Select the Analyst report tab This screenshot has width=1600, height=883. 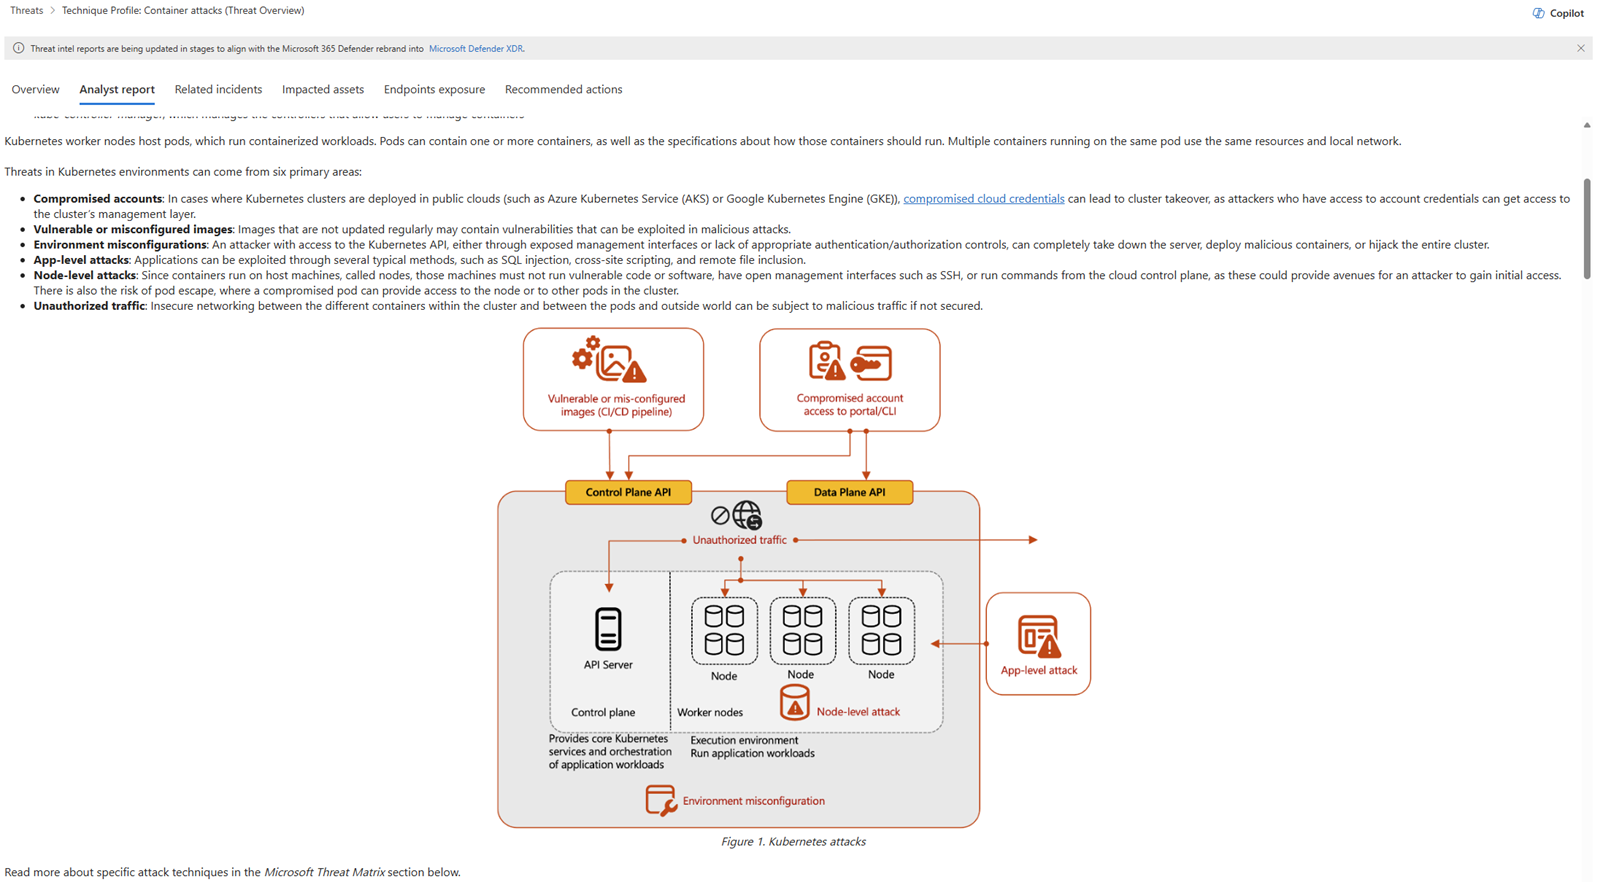pyautogui.click(x=117, y=89)
